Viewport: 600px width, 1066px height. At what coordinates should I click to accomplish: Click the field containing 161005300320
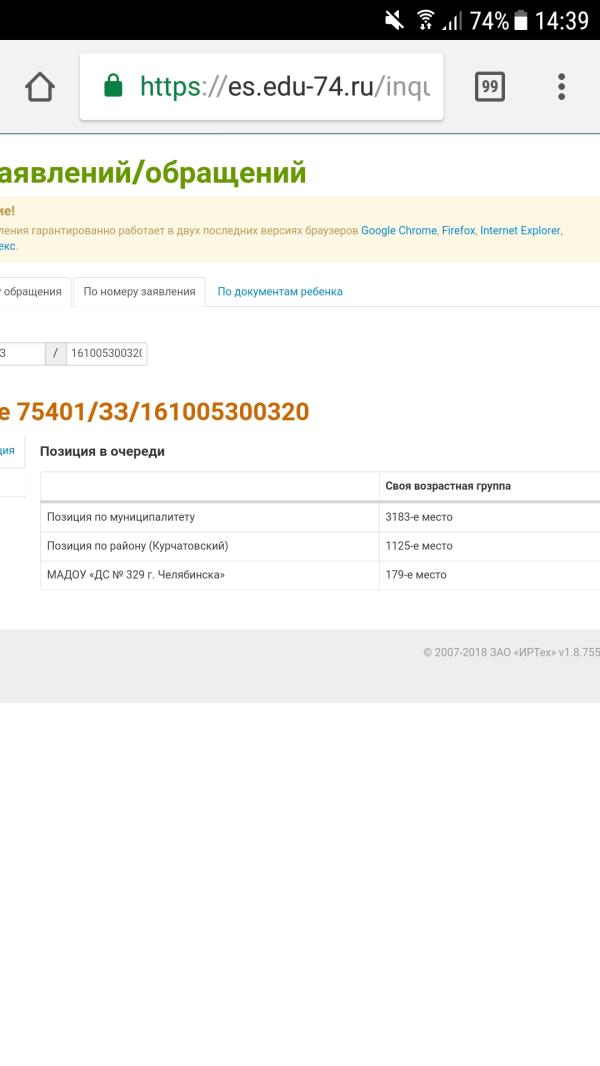pos(107,354)
